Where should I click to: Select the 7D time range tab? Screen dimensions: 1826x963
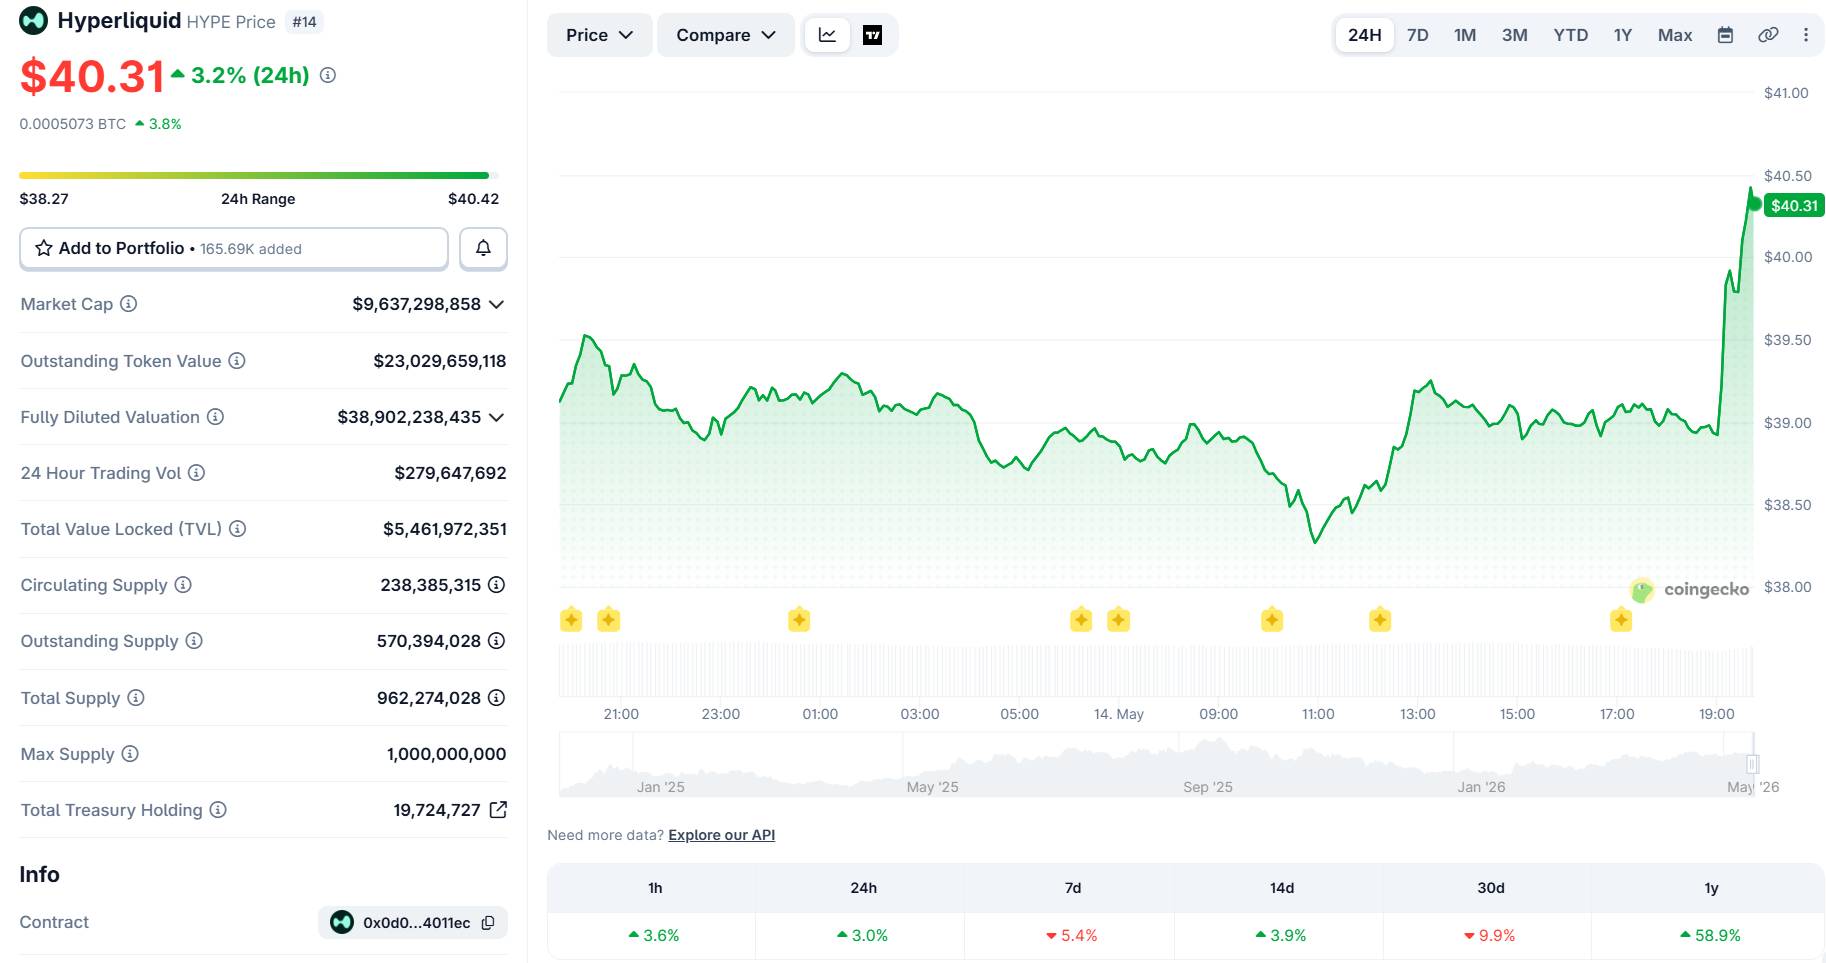coord(1418,35)
